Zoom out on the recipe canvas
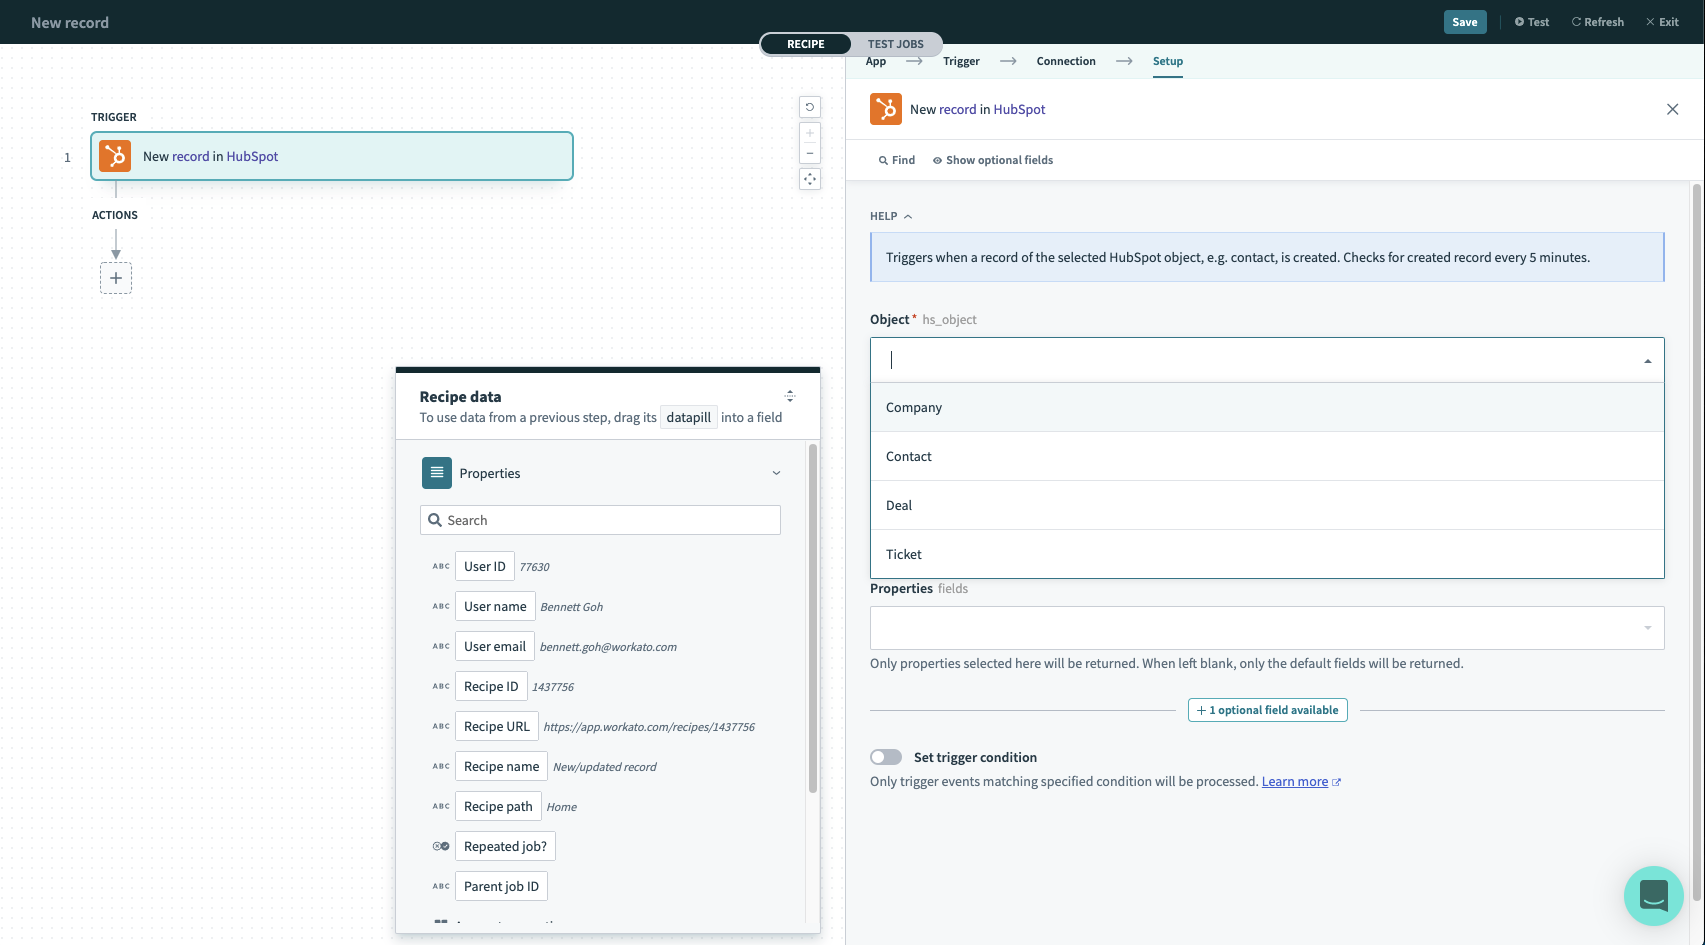Viewport: 1705px width, 945px height. point(809,152)
